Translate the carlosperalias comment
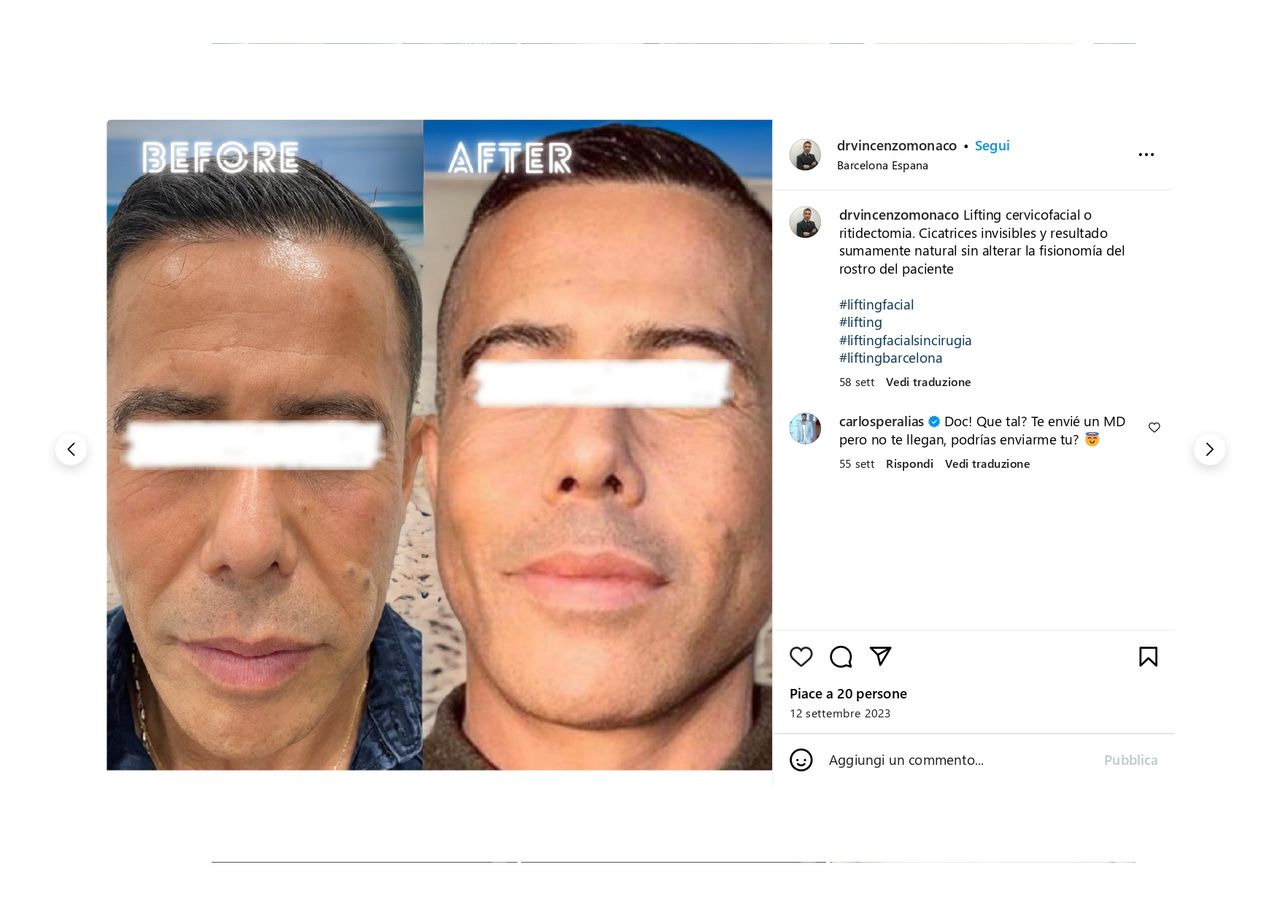Screen dimensions: 1280x905 pos(987,464)
